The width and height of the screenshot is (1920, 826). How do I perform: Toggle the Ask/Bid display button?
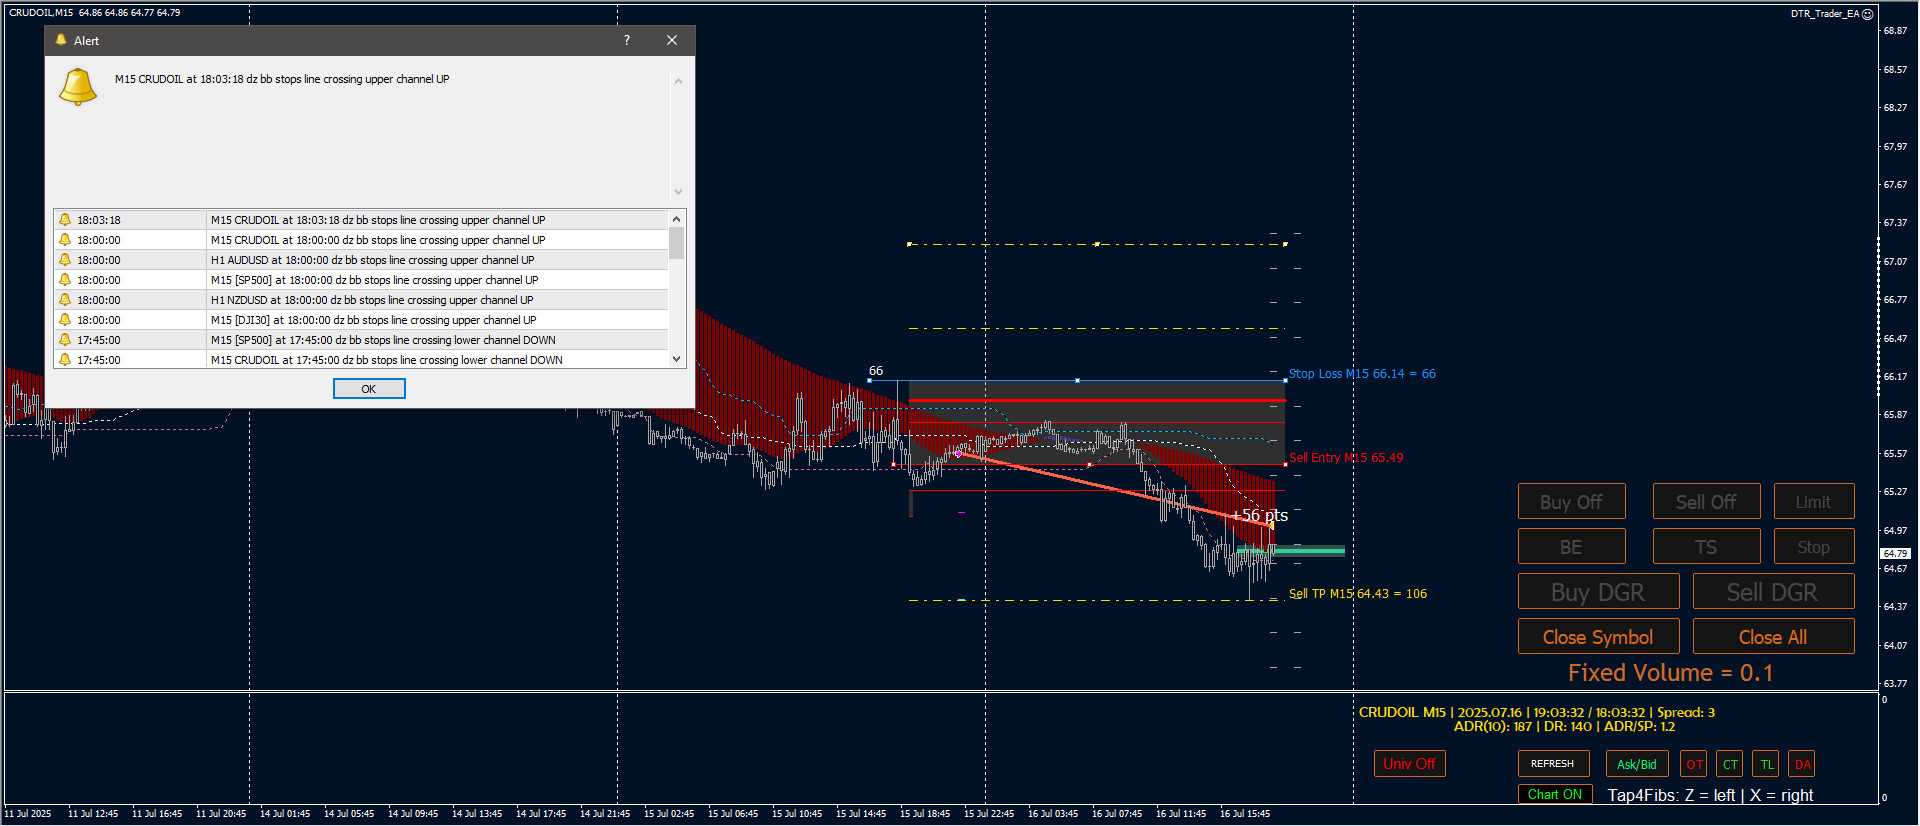pyautogui.click(x=1637, y=764)
